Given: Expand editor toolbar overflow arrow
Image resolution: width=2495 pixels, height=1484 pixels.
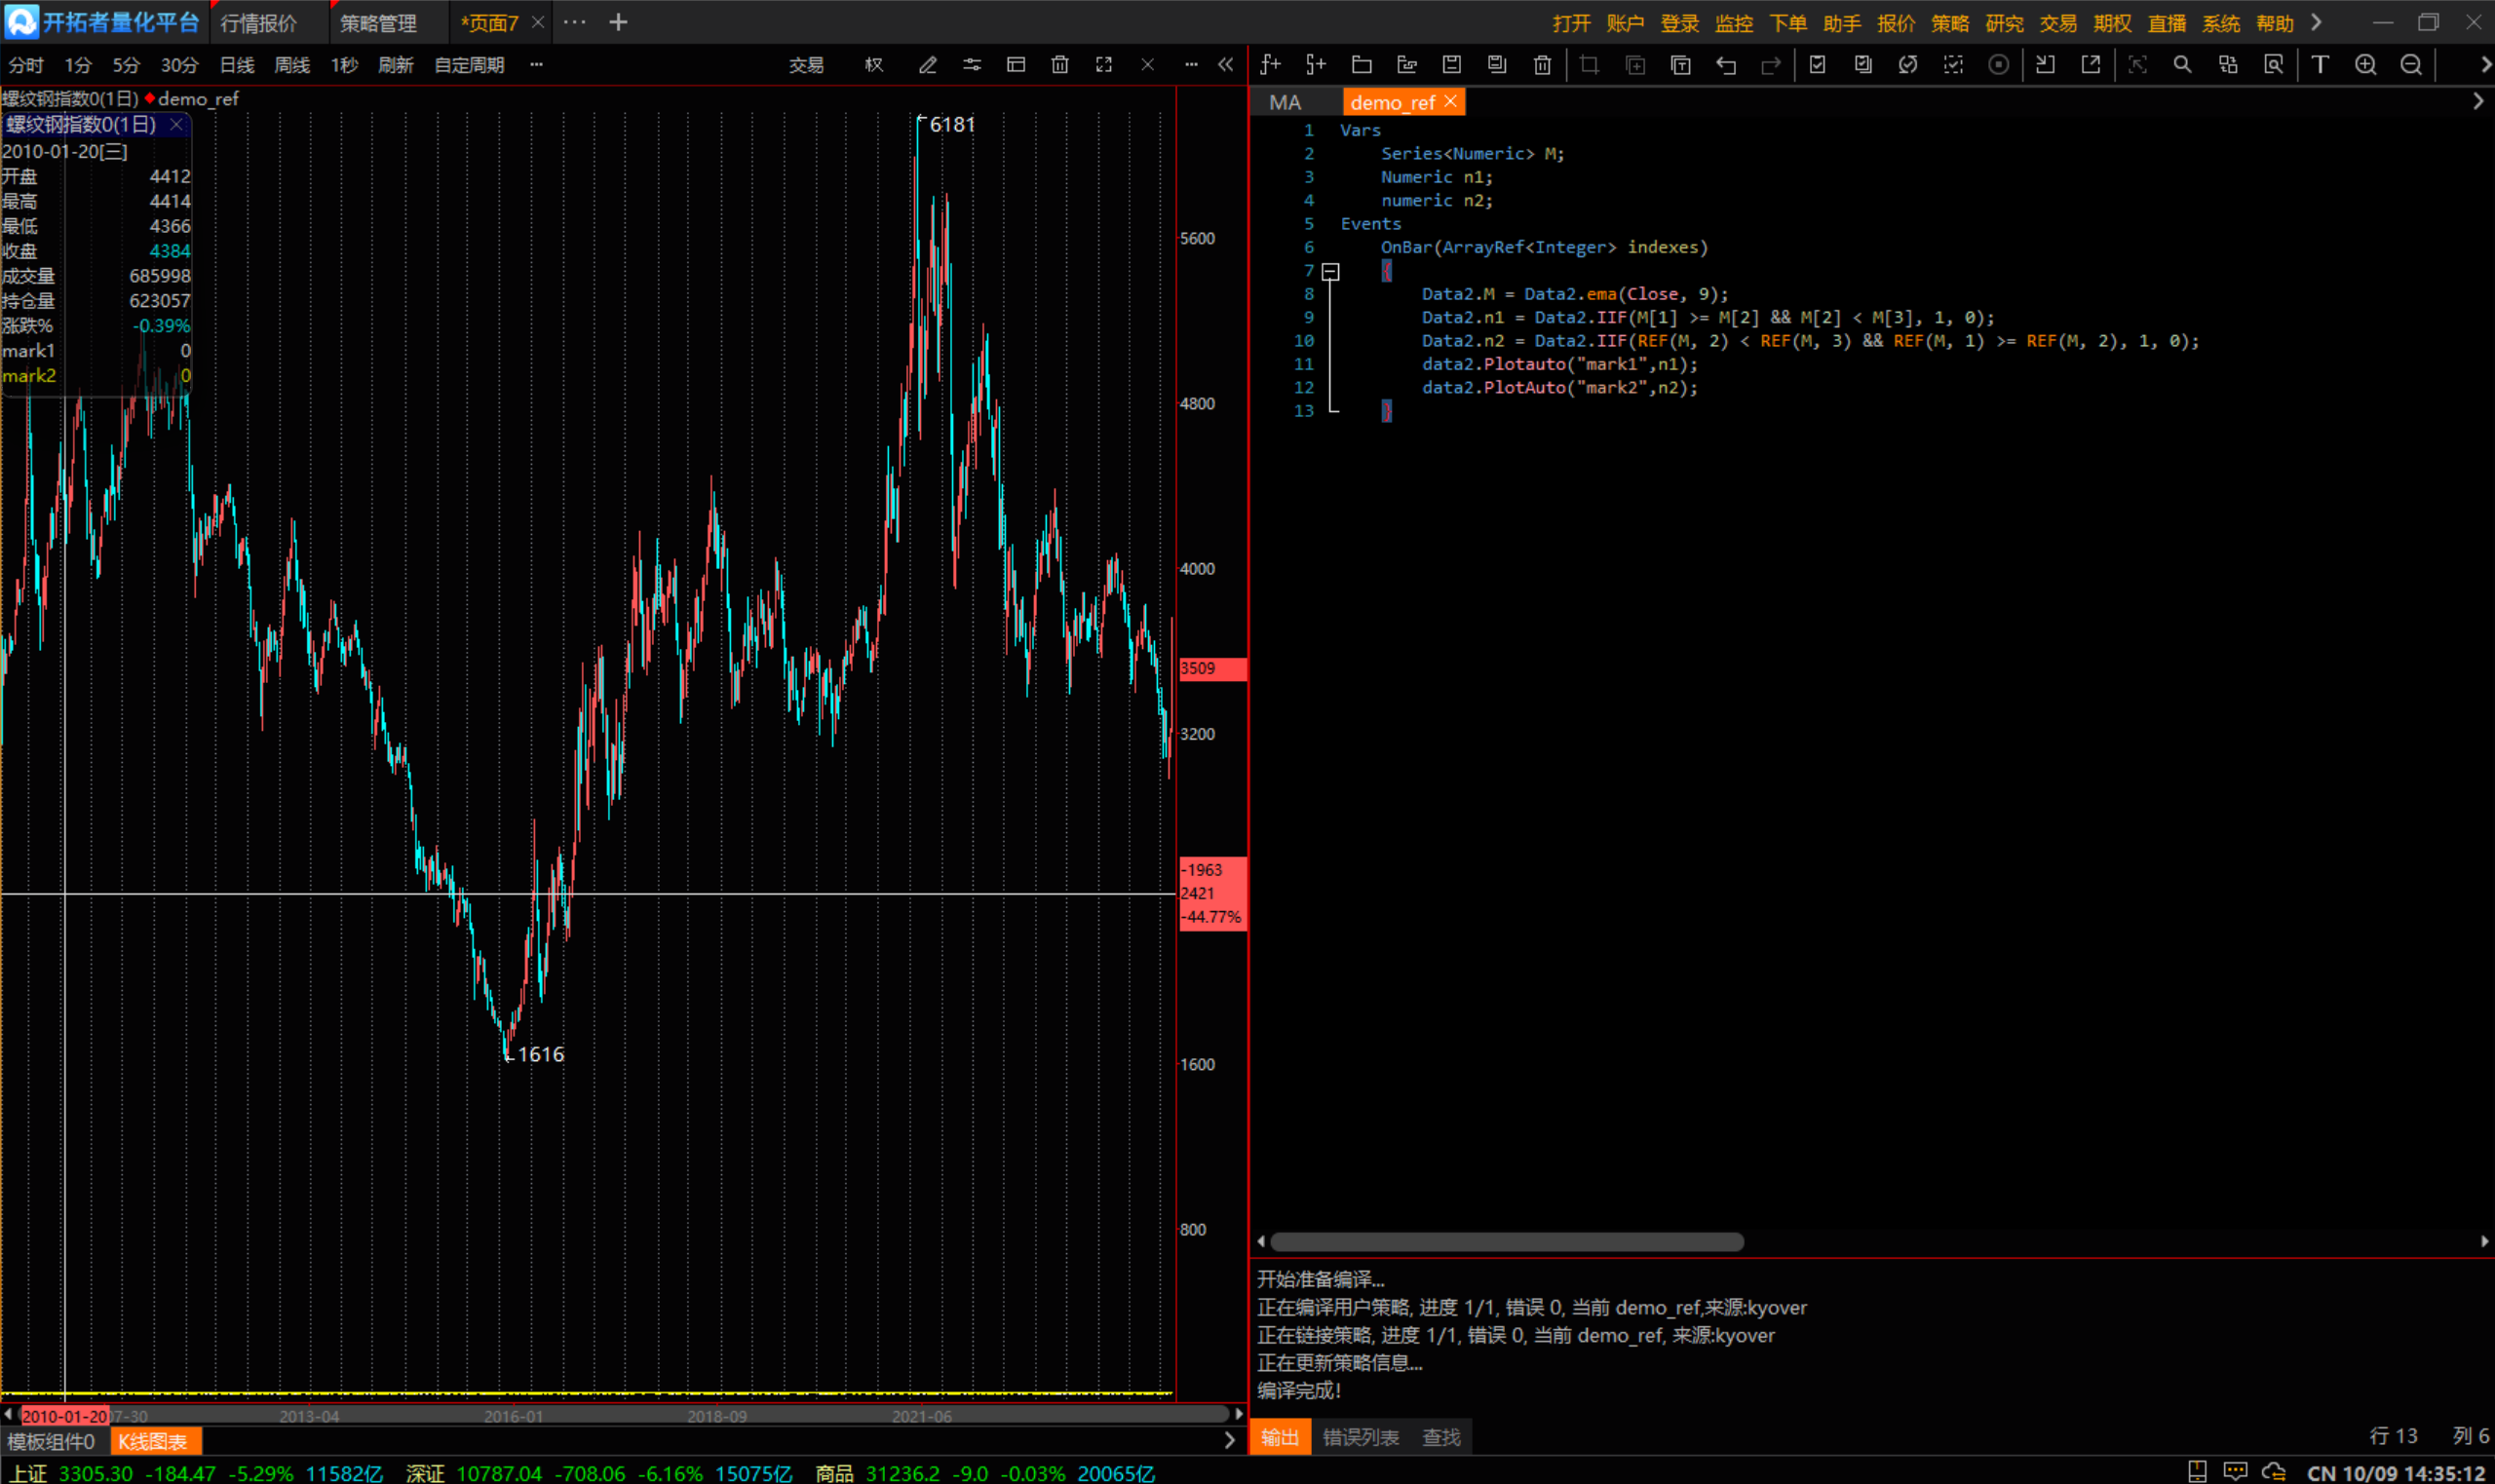Looking at the screenshot, I should [2486, 65].
